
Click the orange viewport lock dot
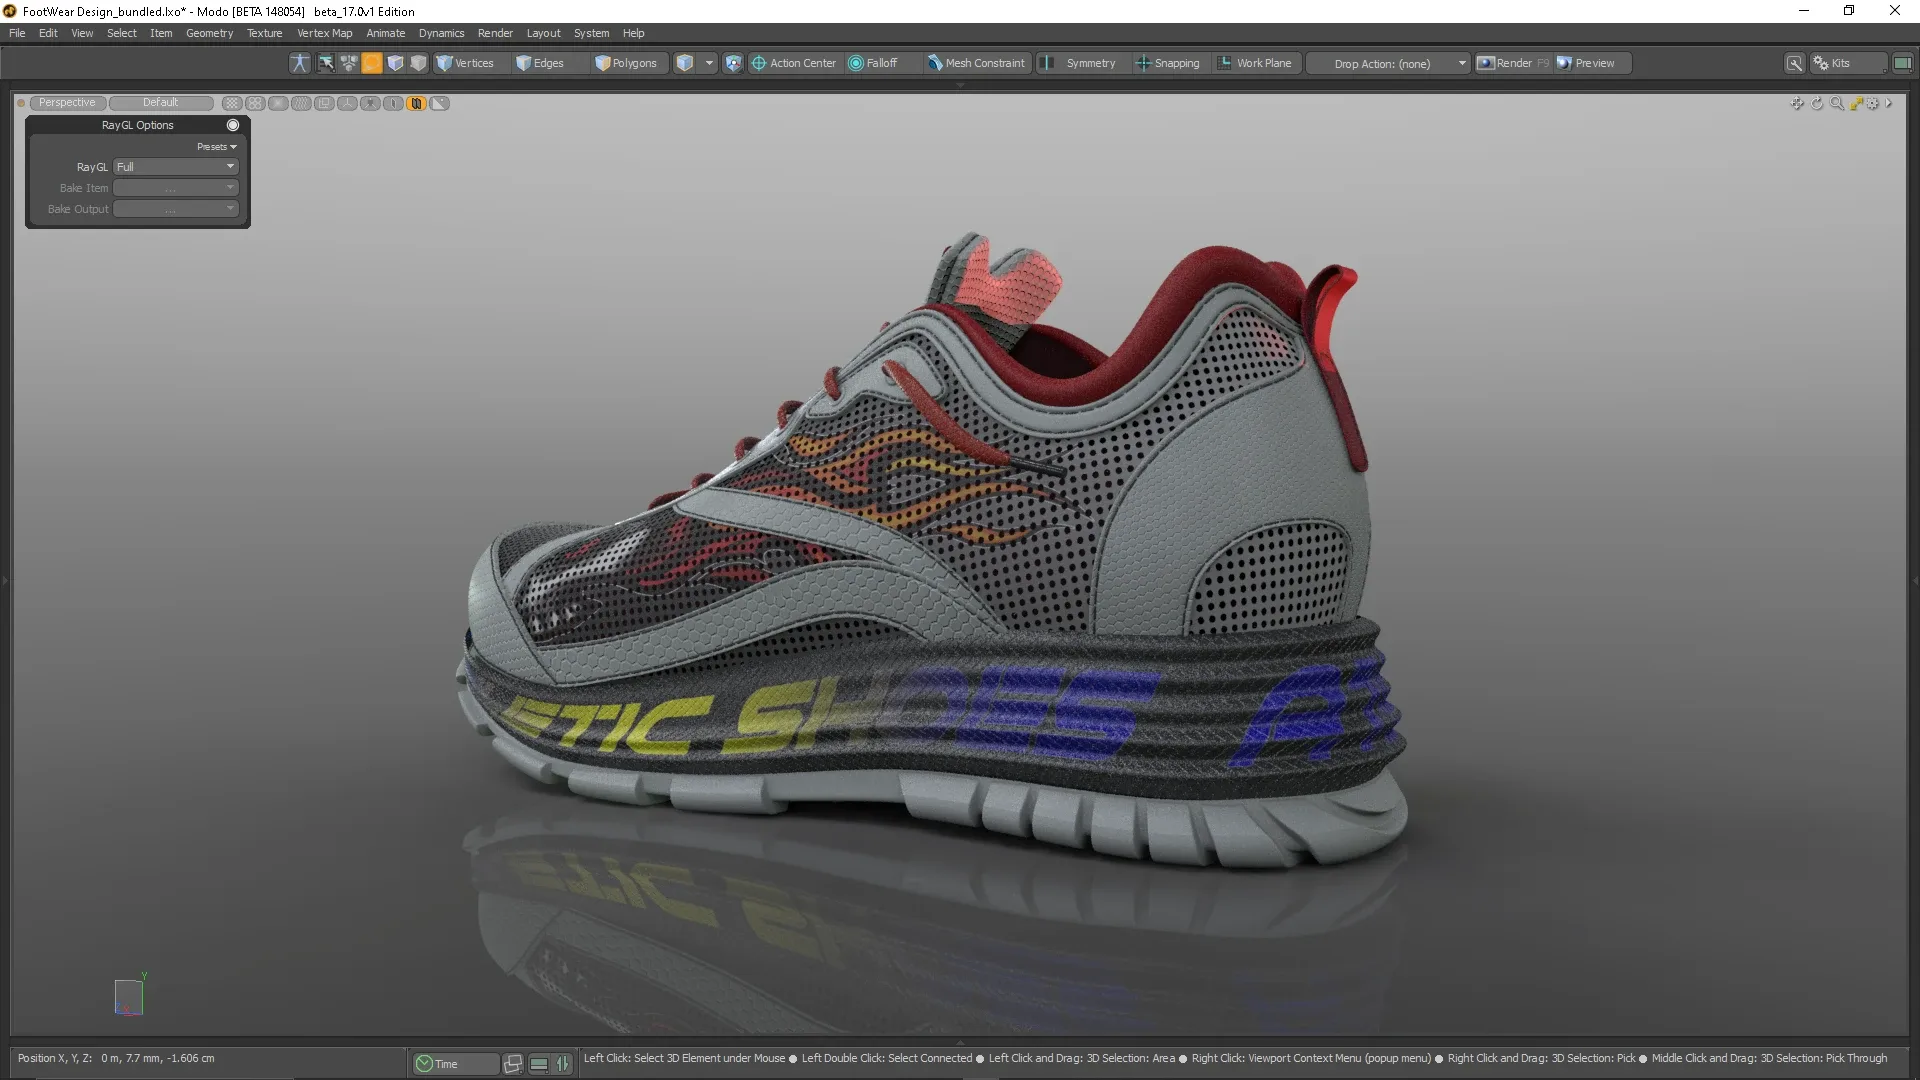point(21,103)
